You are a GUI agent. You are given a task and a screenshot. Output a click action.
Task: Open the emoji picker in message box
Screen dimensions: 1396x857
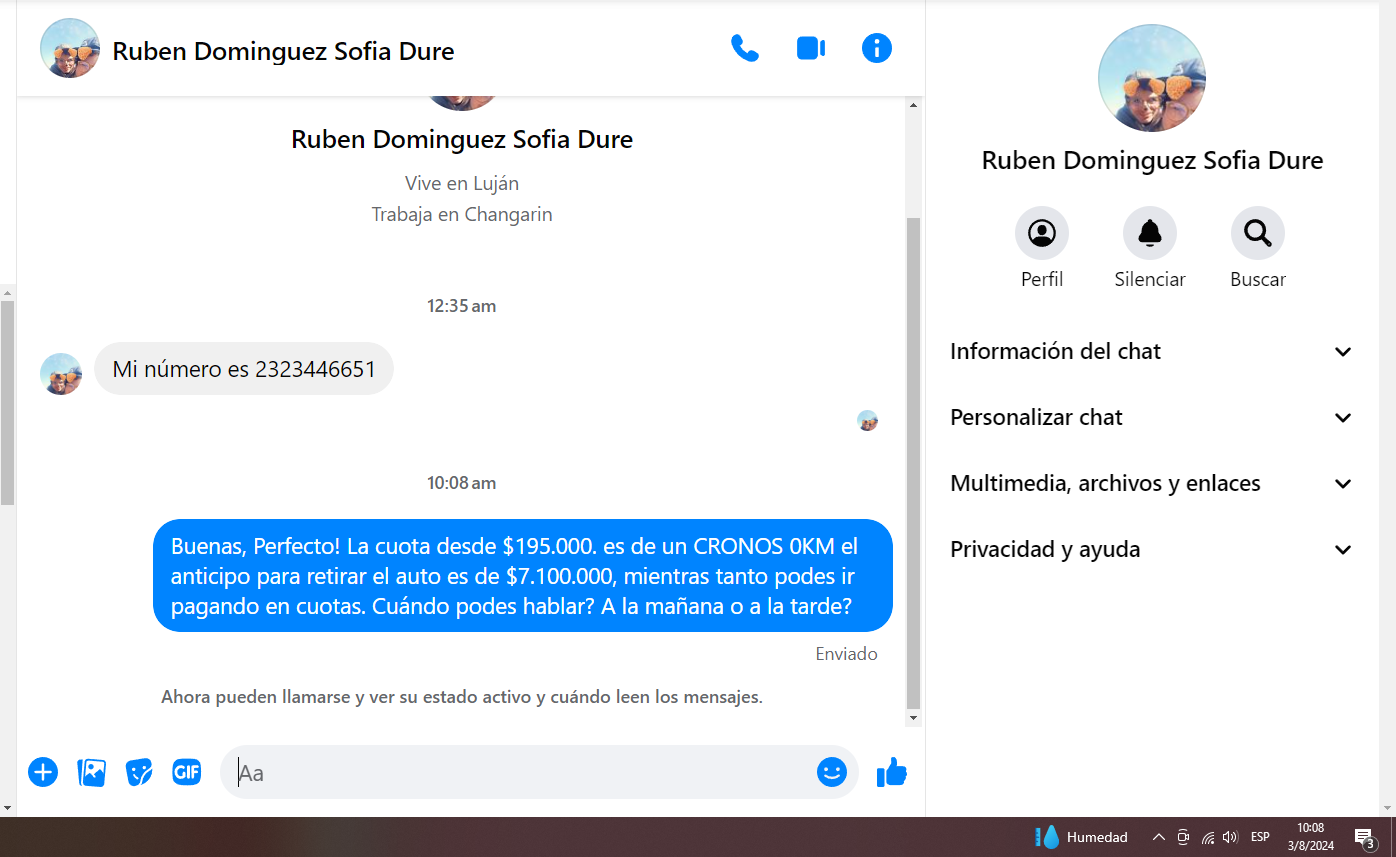[831, 772]
